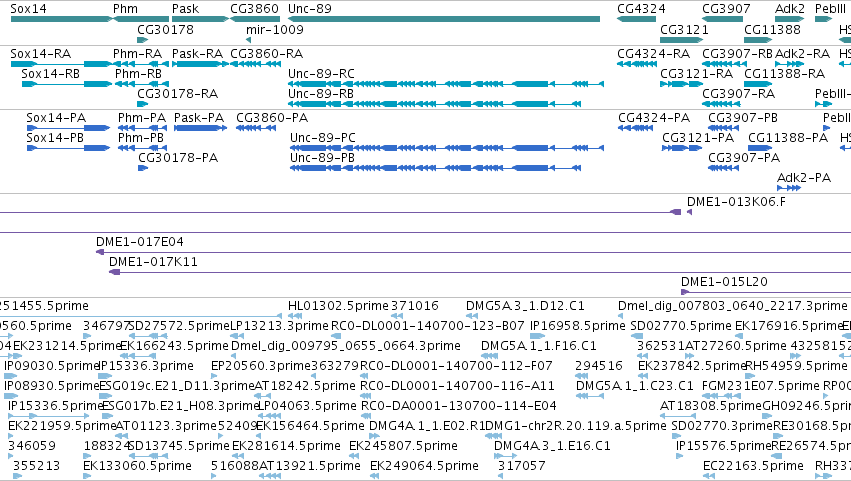Select the Sox14-RB transcript label
The width and height of the screenshot is (851, 481).
[x=50, y=73]
